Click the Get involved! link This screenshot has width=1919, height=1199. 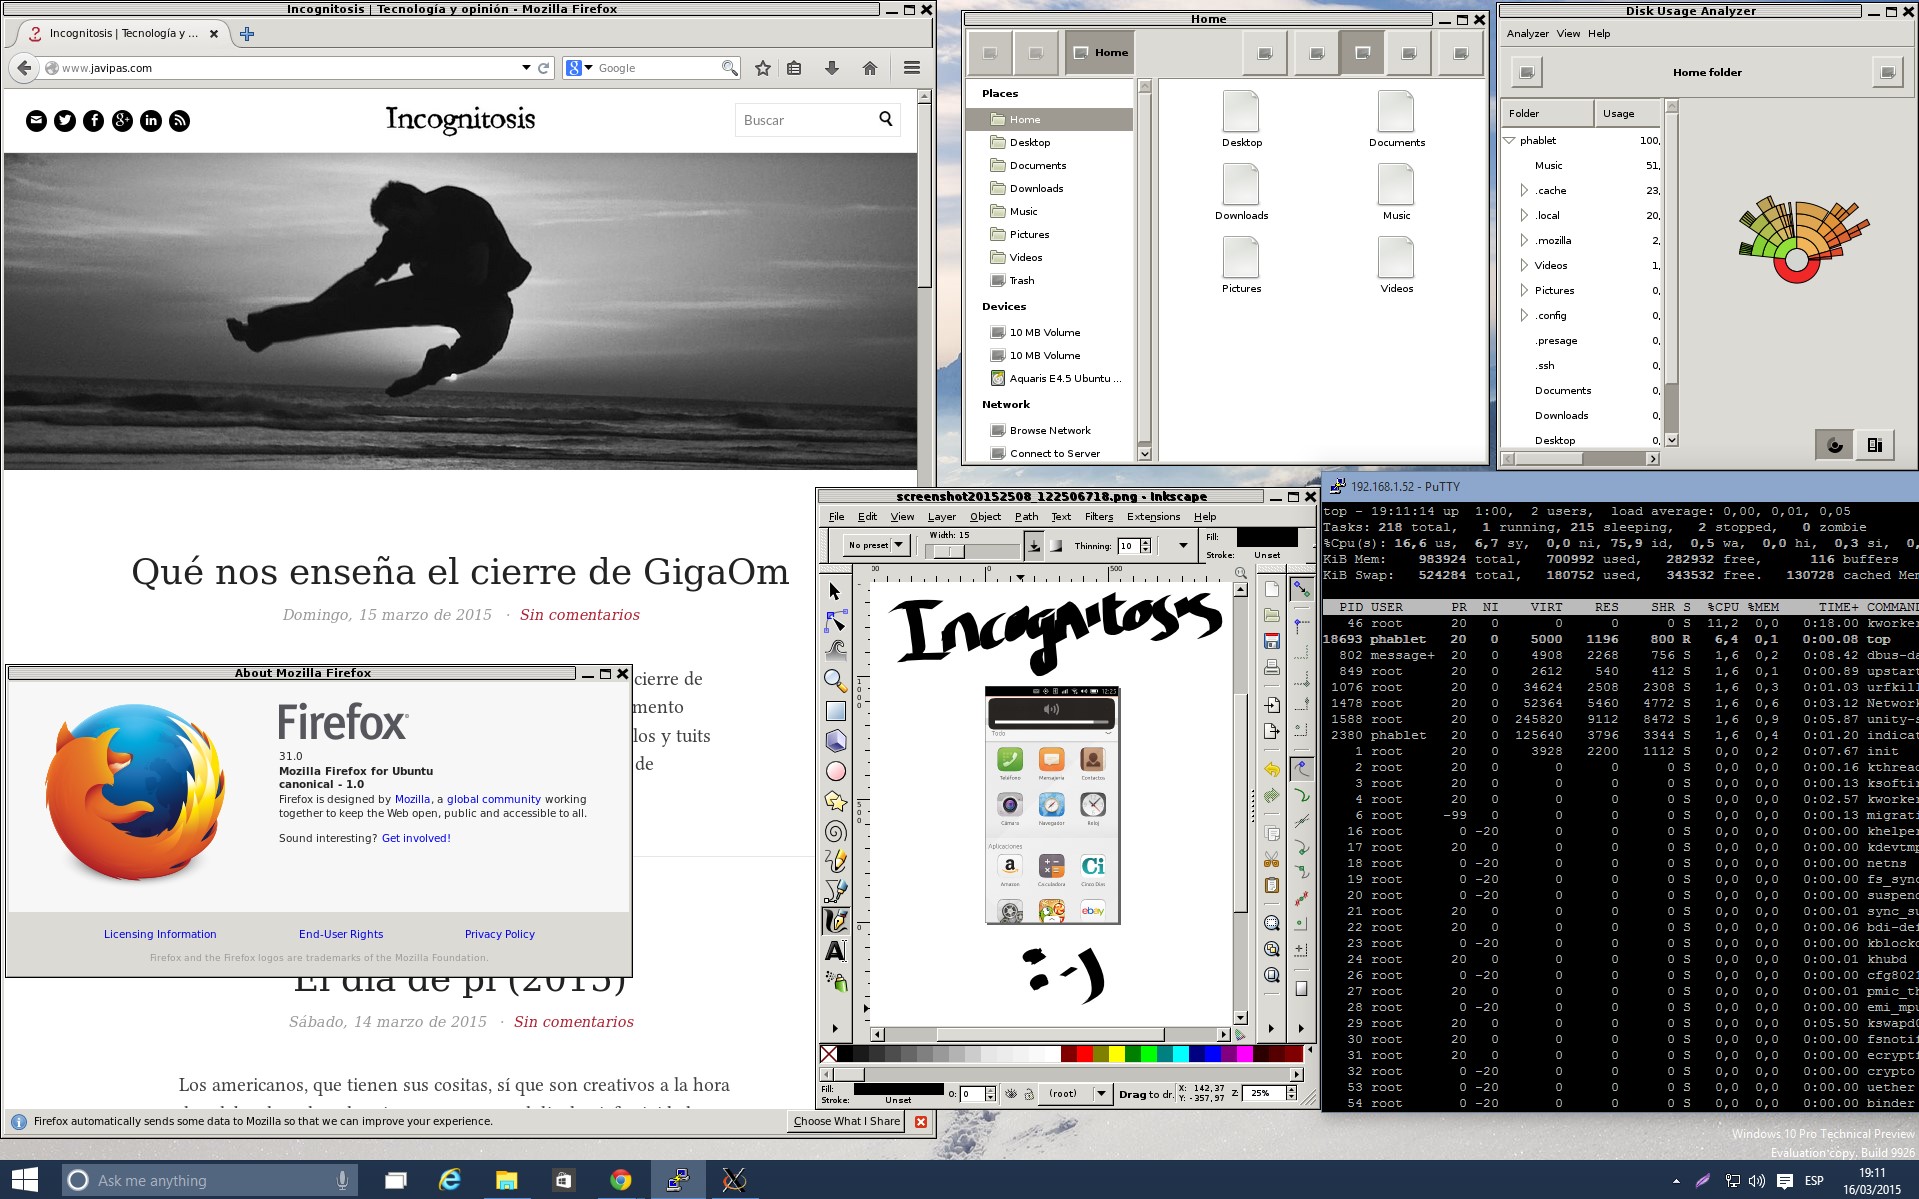tap(416, 838)
